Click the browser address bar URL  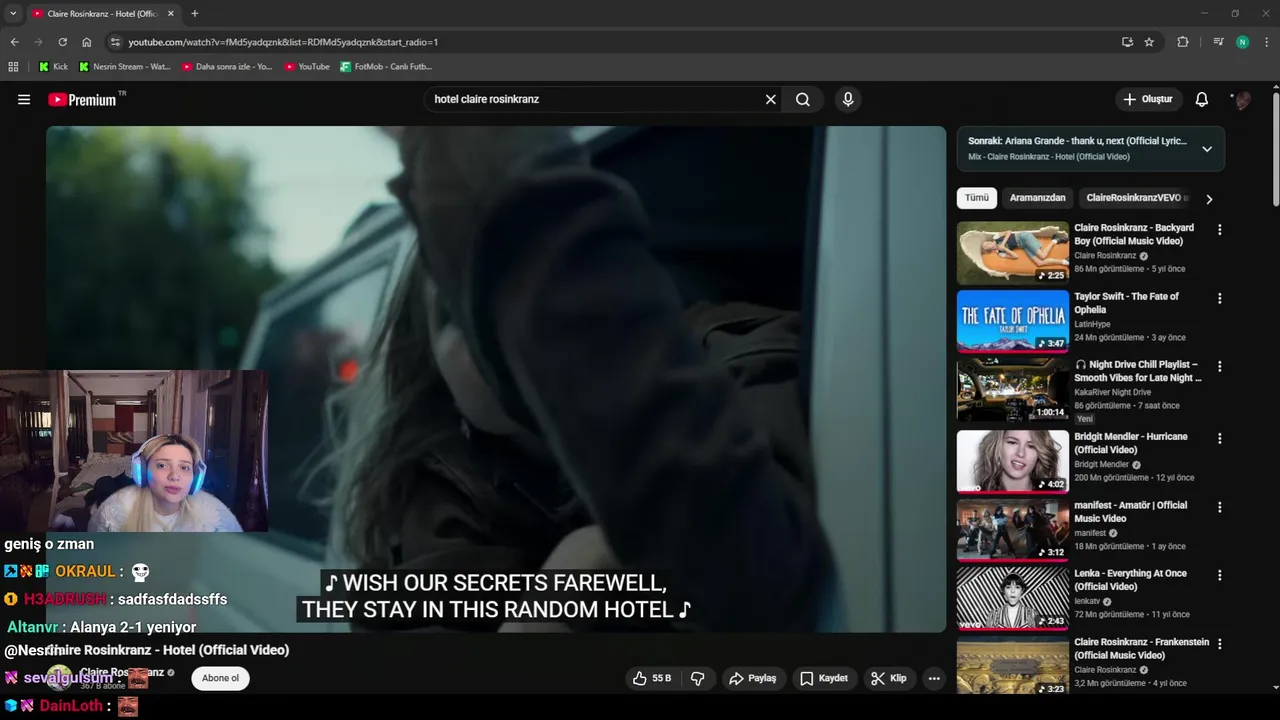tap(283, 42)
